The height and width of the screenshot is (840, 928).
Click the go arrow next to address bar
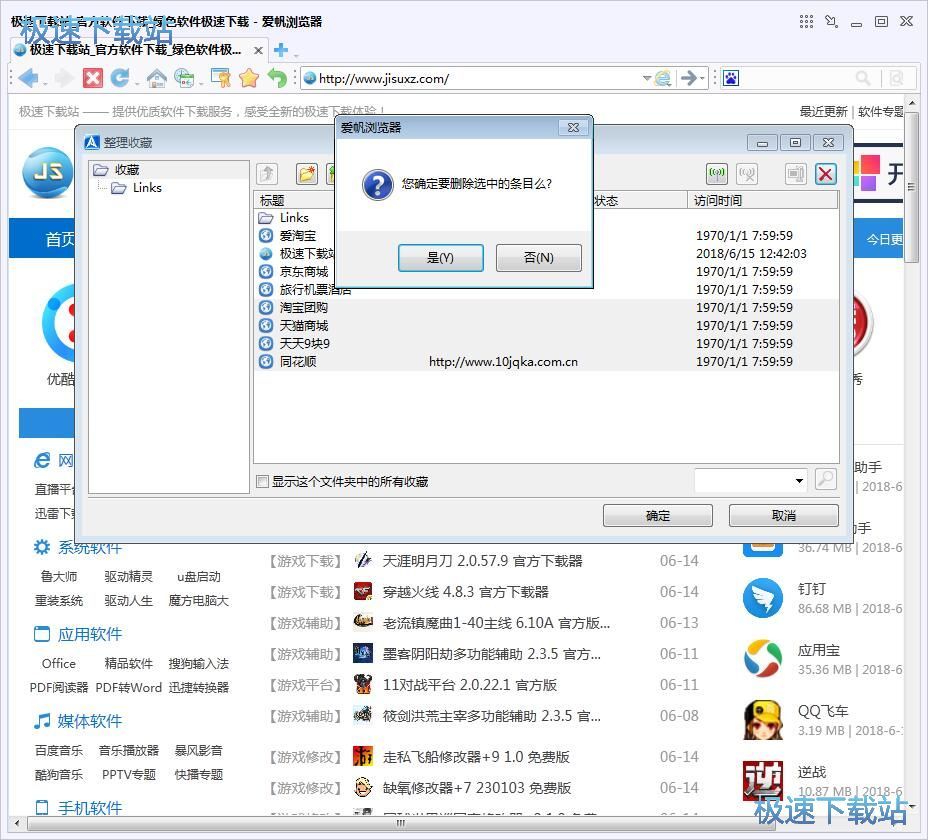[688, 78]
